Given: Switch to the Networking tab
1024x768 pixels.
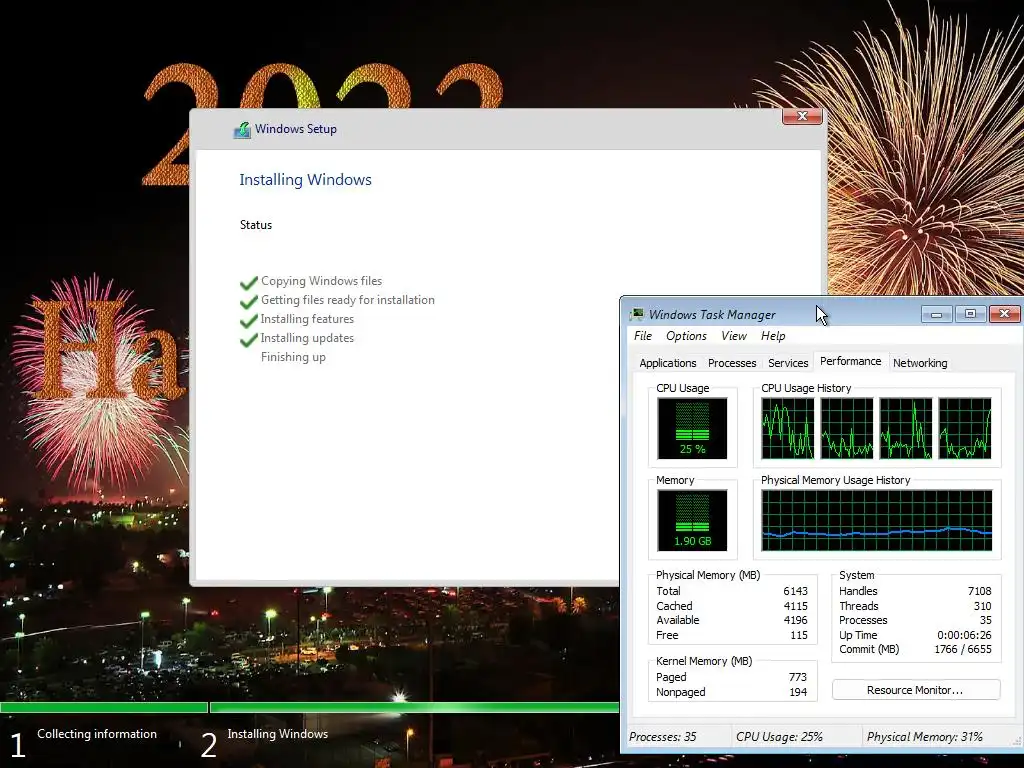Looking at the screenshot, I should coord(920,363).
